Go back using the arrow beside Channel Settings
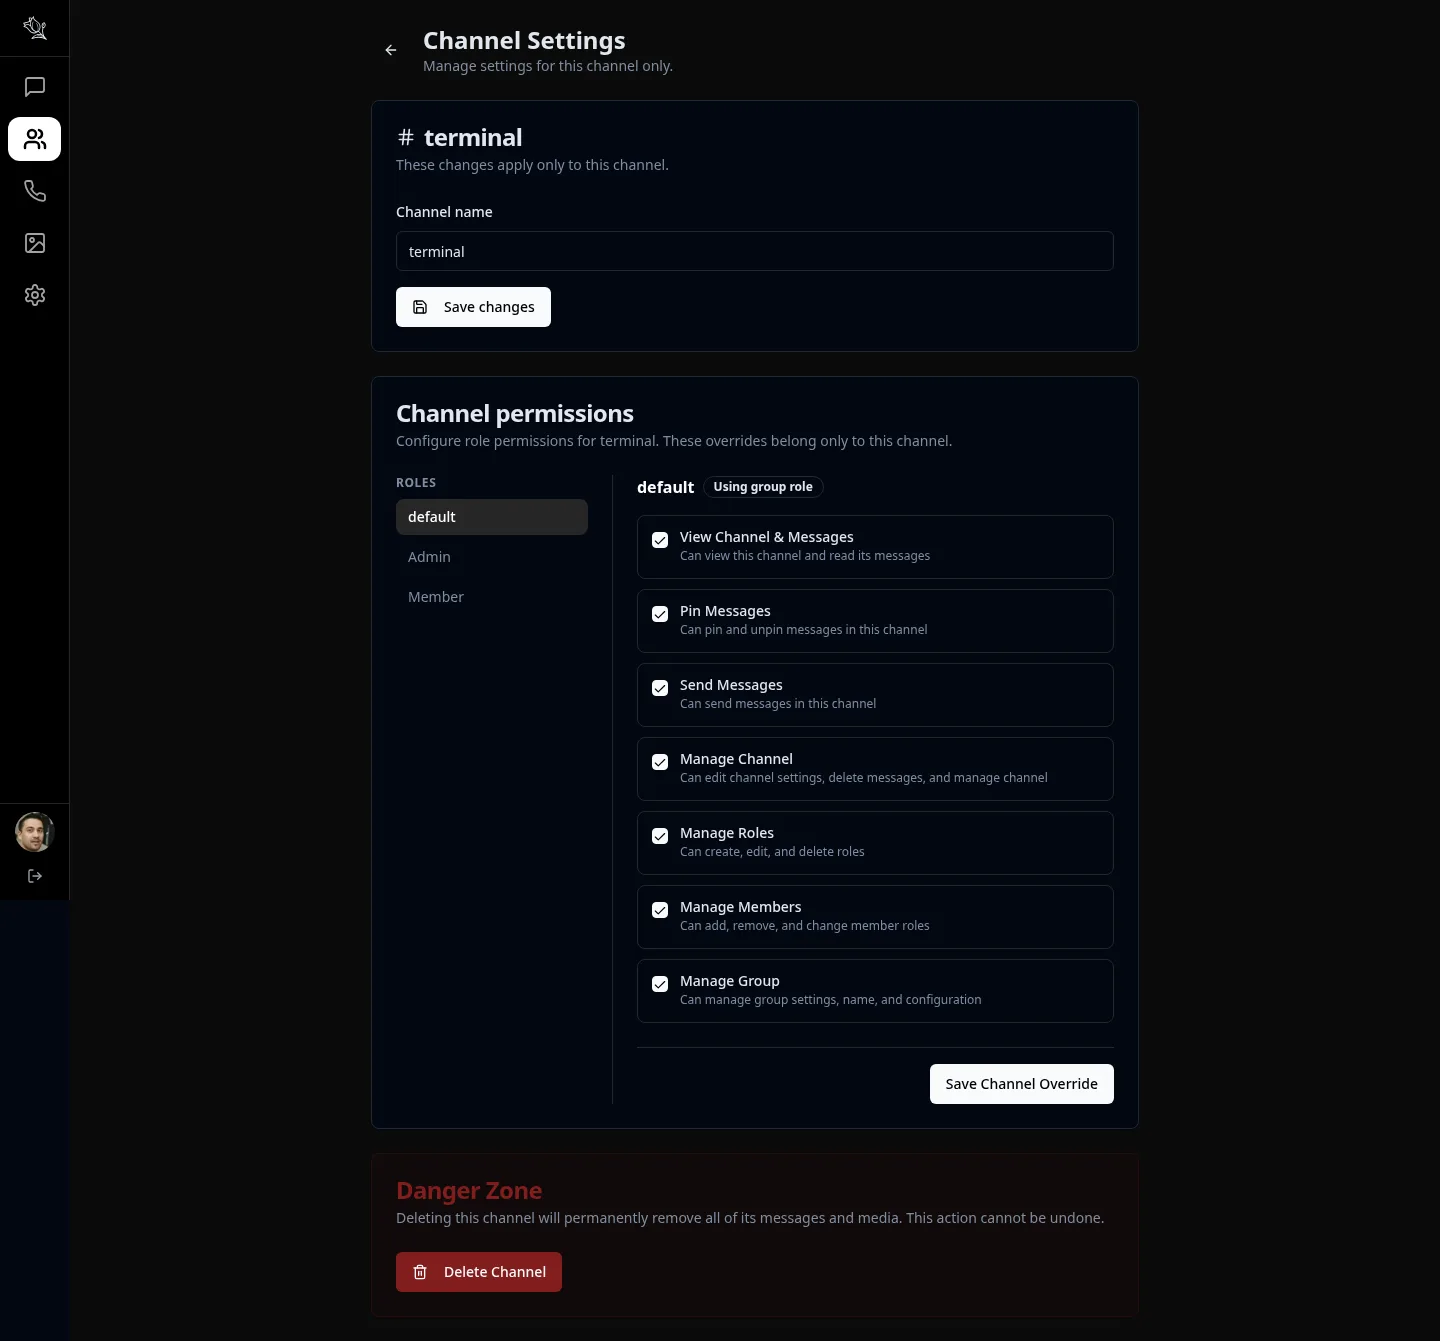 [391, 50]
